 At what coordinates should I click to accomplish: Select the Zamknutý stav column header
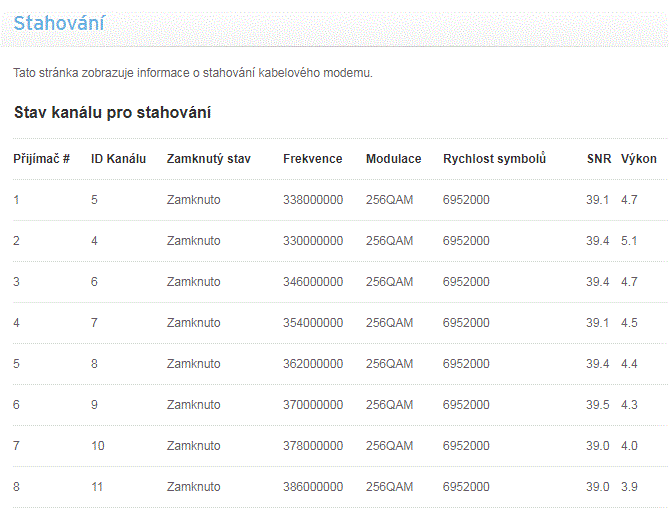point(209,159)
